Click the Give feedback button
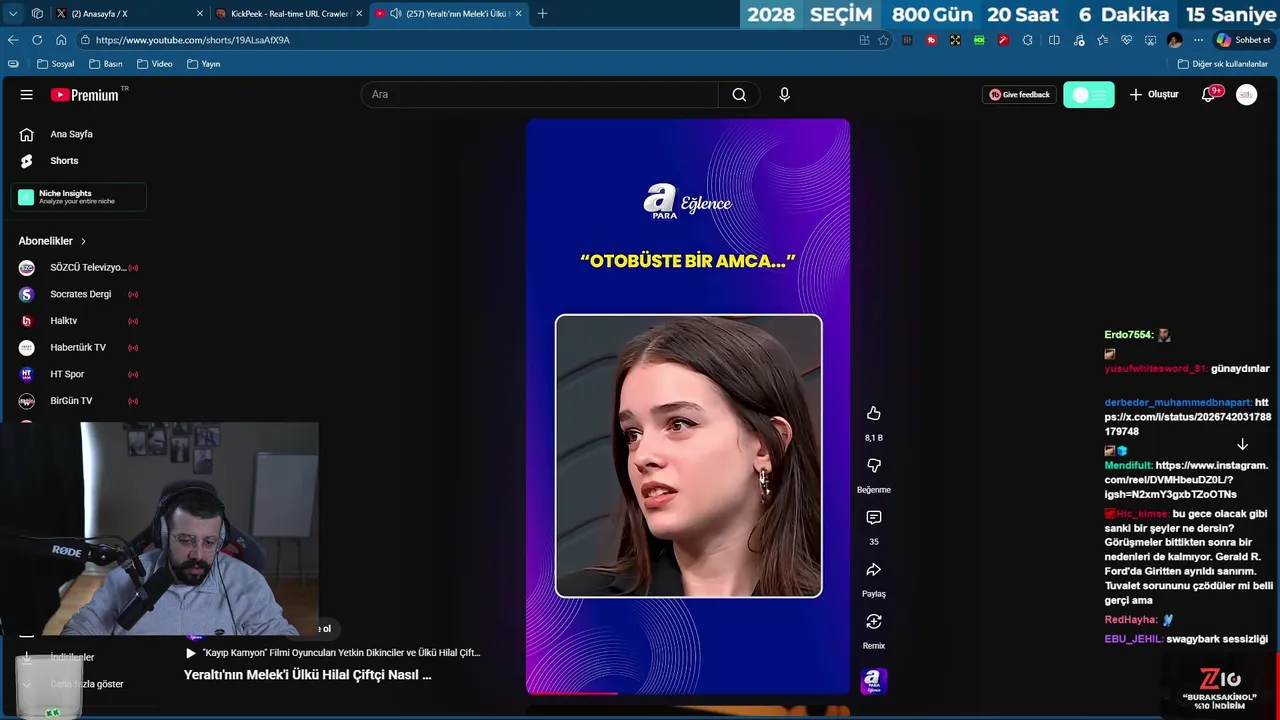Screen dimensions: 1280x720 (1019, 94)
